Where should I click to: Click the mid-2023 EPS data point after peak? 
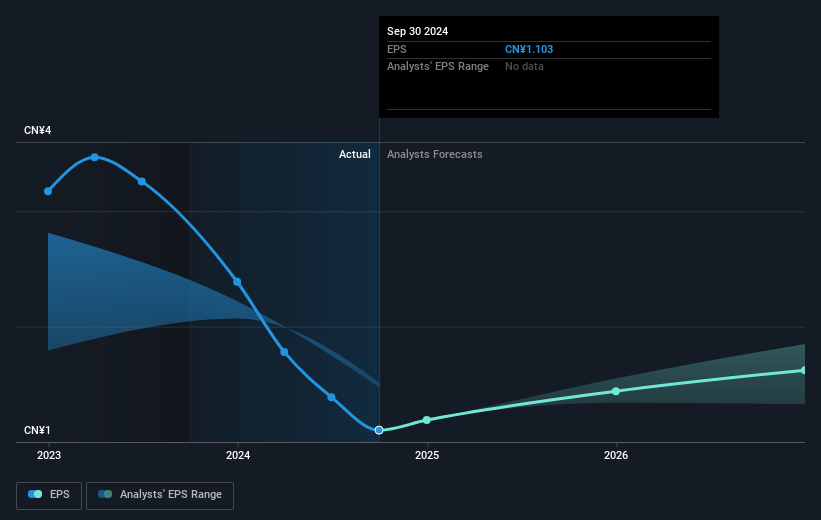tap(142, 182)
